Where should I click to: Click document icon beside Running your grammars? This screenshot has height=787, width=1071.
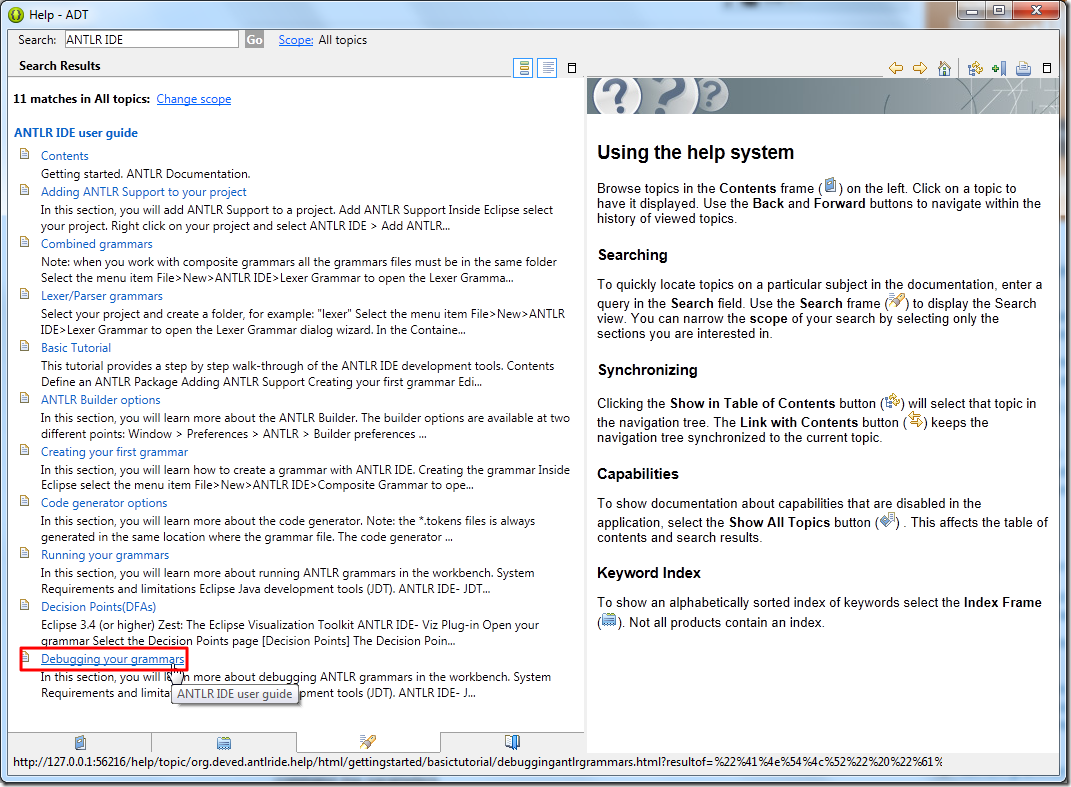pos(25,553)
